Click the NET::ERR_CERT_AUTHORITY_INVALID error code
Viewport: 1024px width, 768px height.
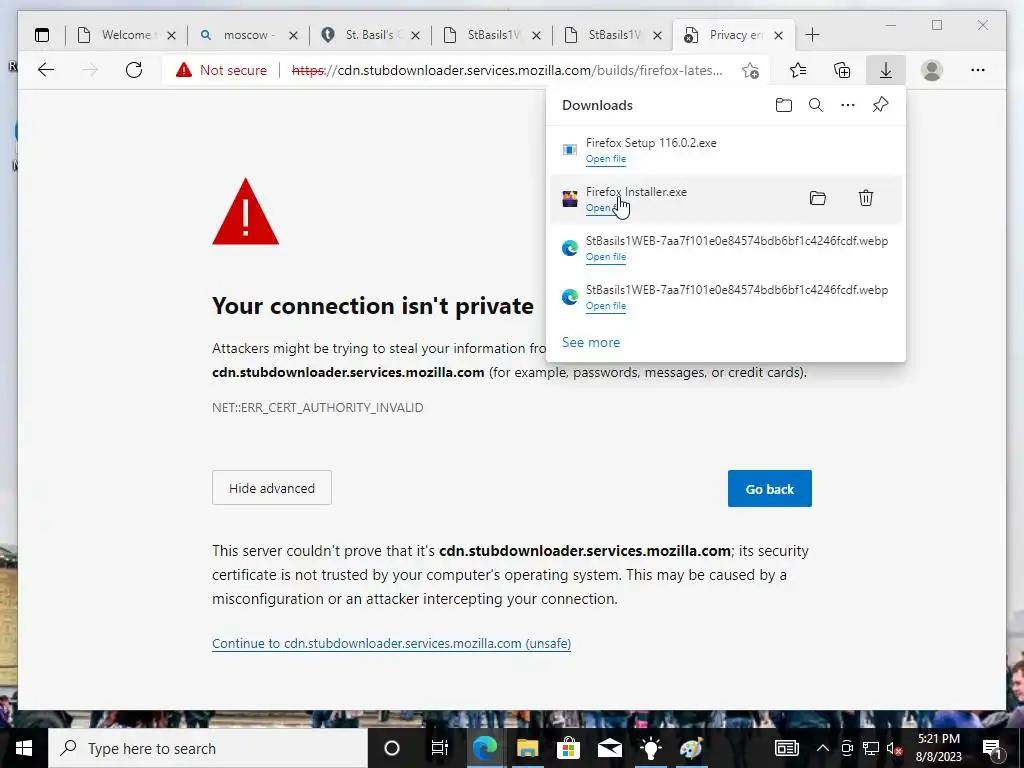click(317, 408)
